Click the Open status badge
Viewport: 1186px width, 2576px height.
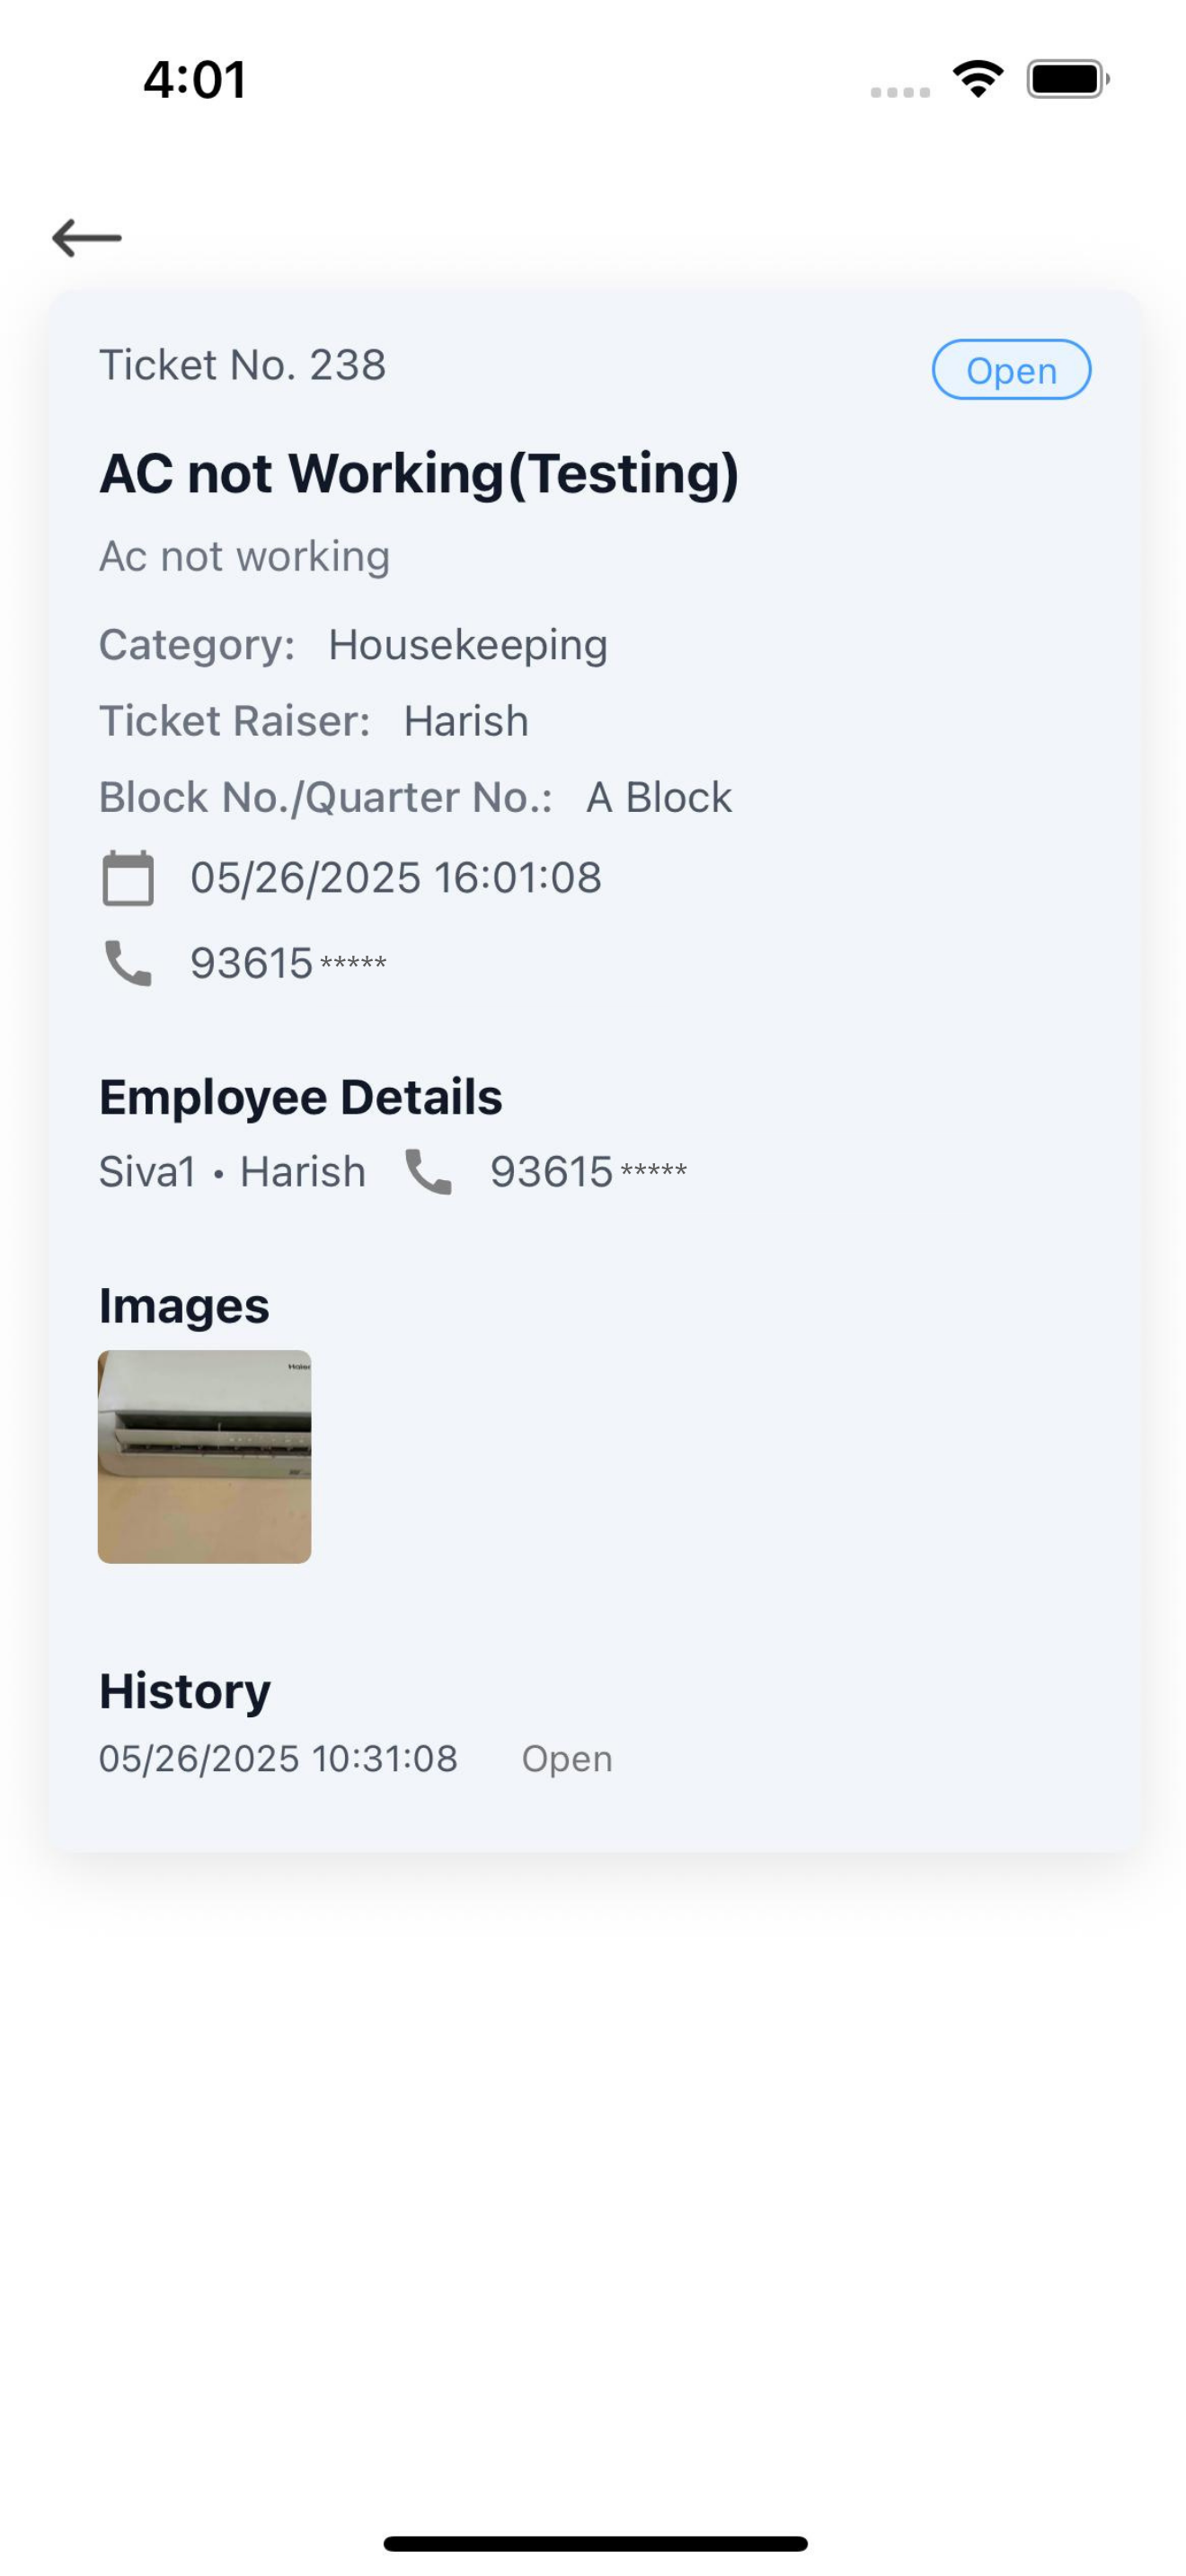pos(1011,370)
